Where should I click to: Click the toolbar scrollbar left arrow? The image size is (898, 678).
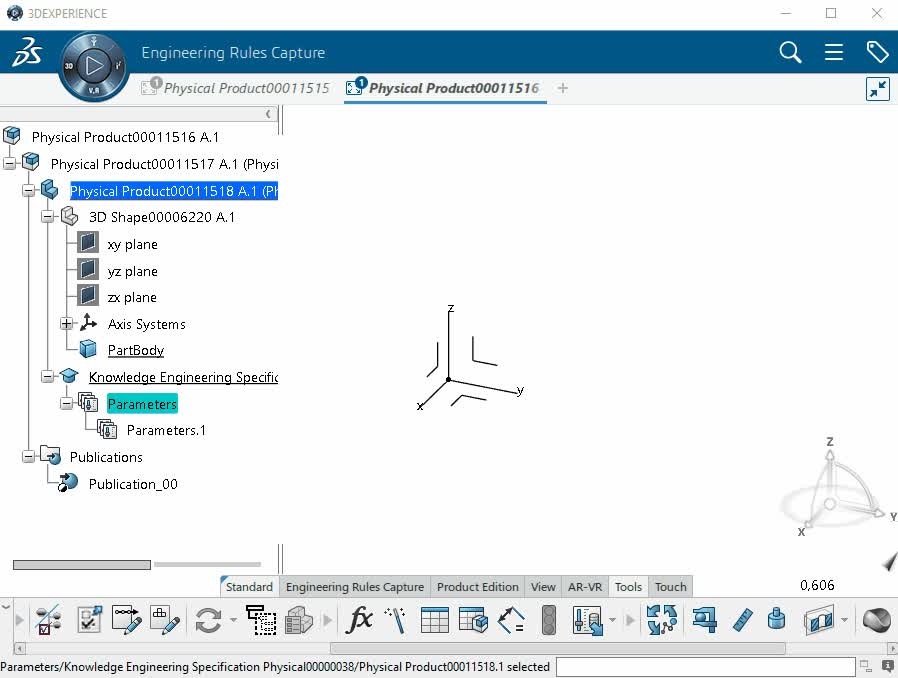[x=19, y=648]
